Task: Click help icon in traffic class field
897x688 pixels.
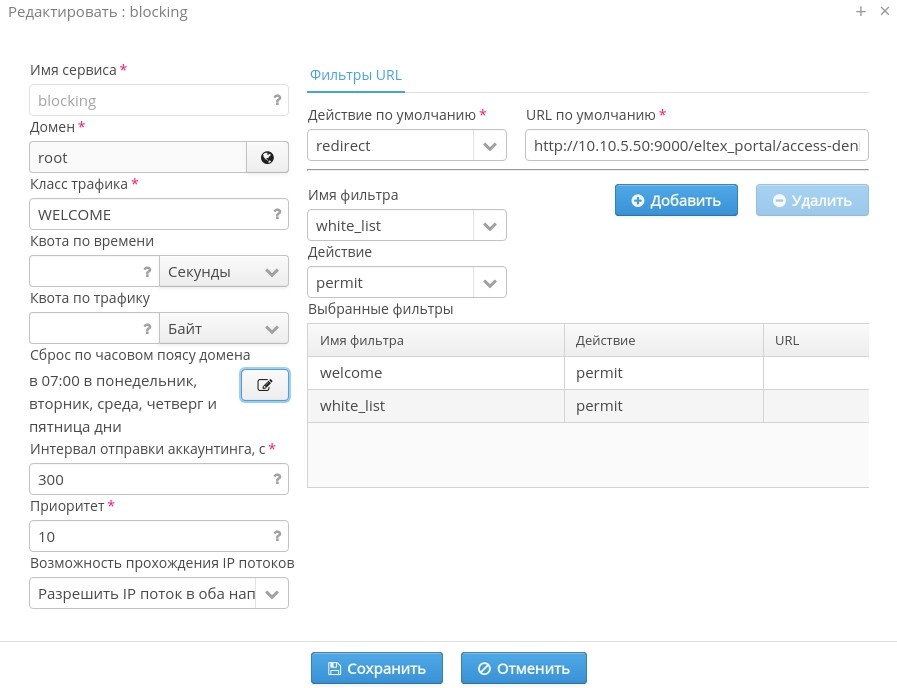Action: tap(277, 214)
